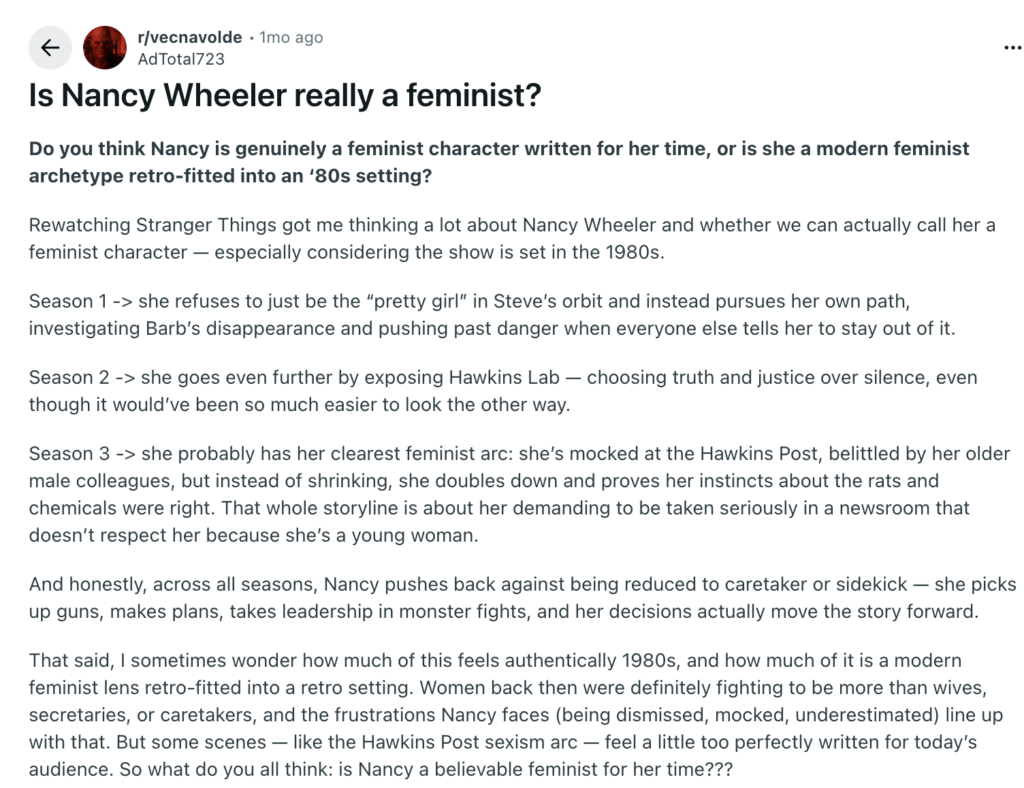This screenshot has width=1024, height=788.
Task: Open the r/vecnavolde community avatar
Action: [x=104, y=48]
